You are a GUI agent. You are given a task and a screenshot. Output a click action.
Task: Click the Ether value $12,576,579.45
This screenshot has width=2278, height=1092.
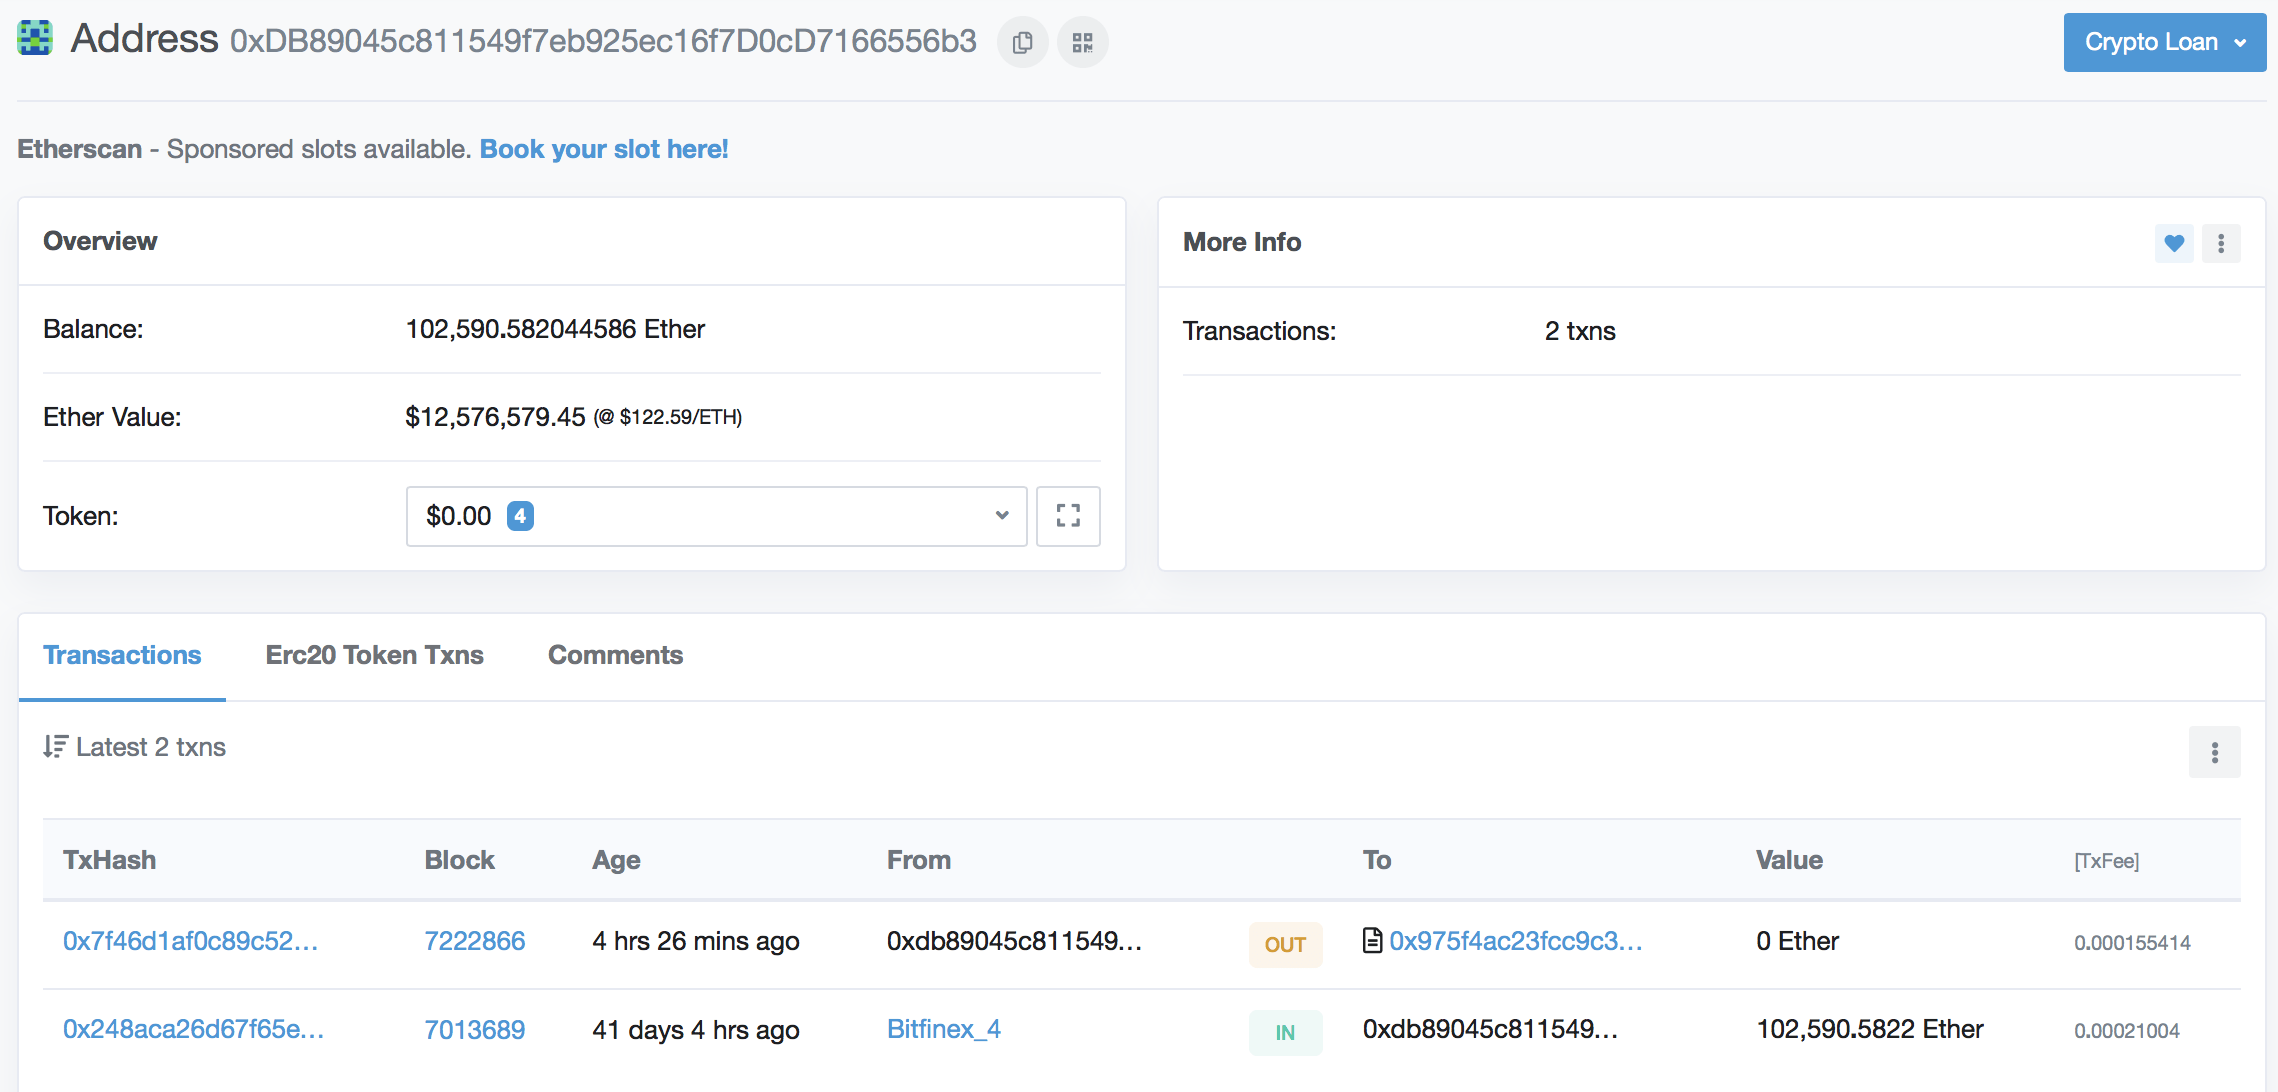click(495, 417)
